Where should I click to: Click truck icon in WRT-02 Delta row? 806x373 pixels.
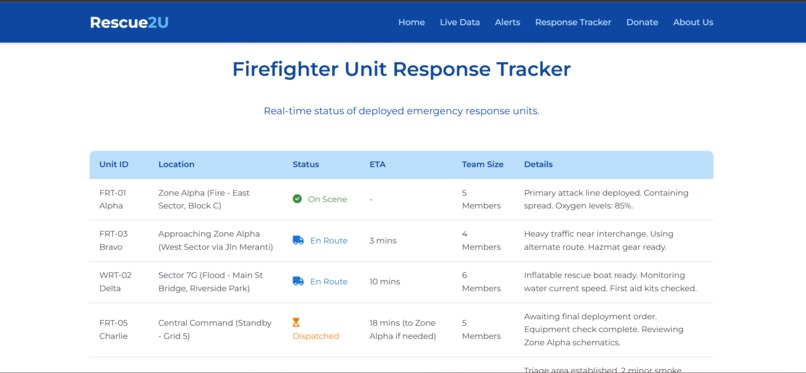[298, 282]
